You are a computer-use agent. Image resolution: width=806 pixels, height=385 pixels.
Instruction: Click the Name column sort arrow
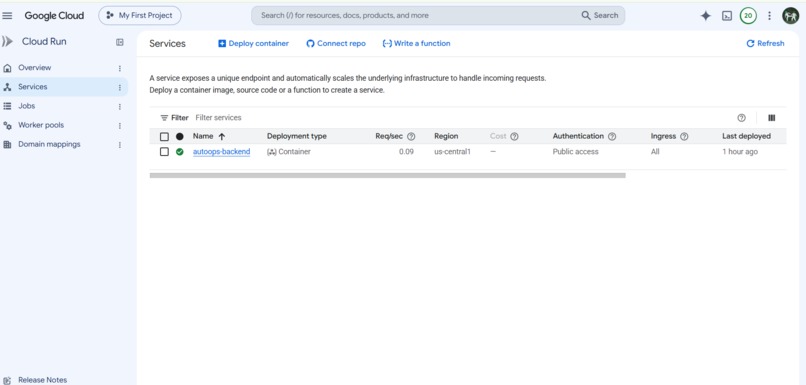(222, 137)
